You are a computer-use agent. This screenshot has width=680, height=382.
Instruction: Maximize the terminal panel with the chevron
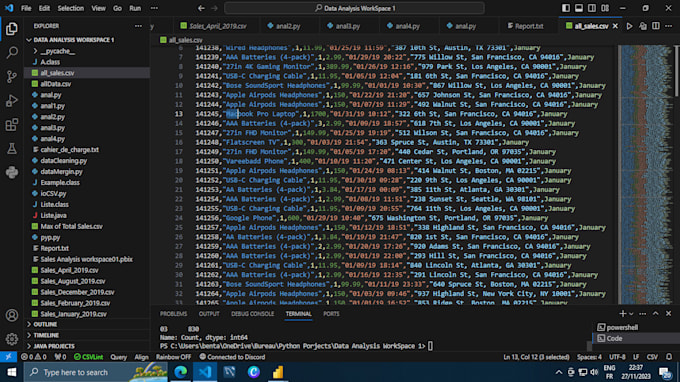[x=656, y=313]
